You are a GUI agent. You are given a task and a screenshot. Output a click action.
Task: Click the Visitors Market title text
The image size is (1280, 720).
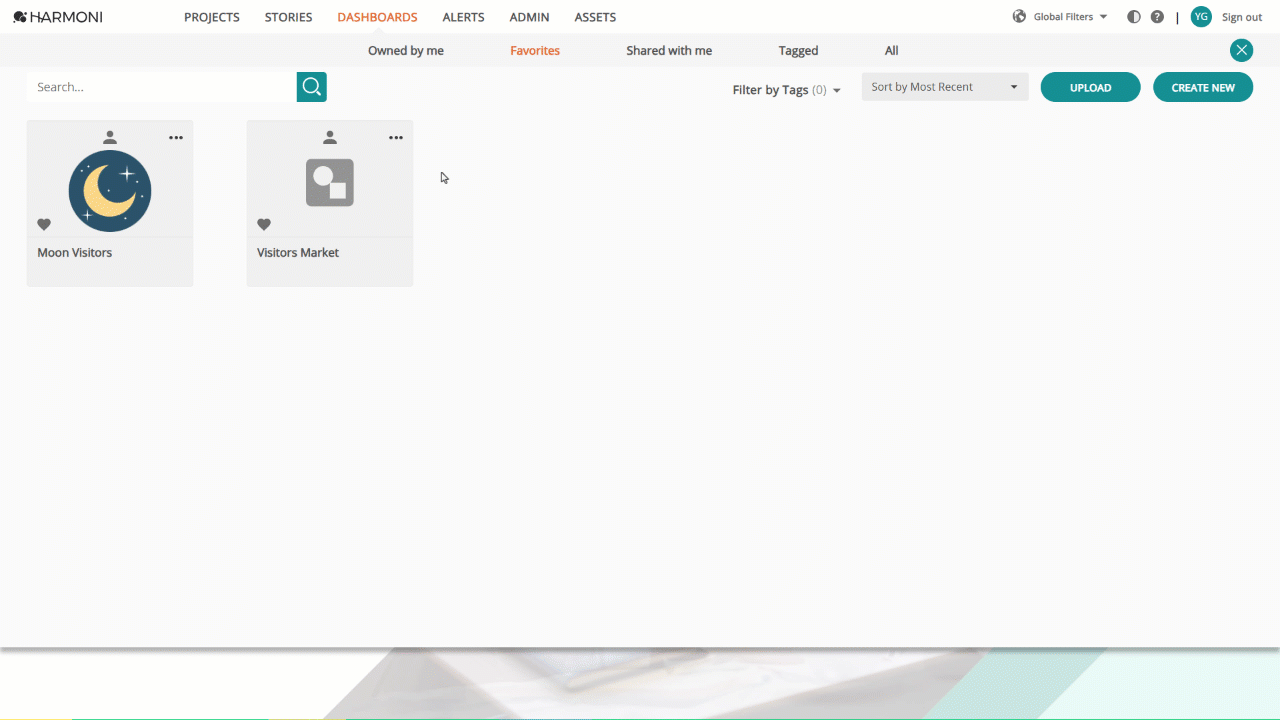[298, 253]
